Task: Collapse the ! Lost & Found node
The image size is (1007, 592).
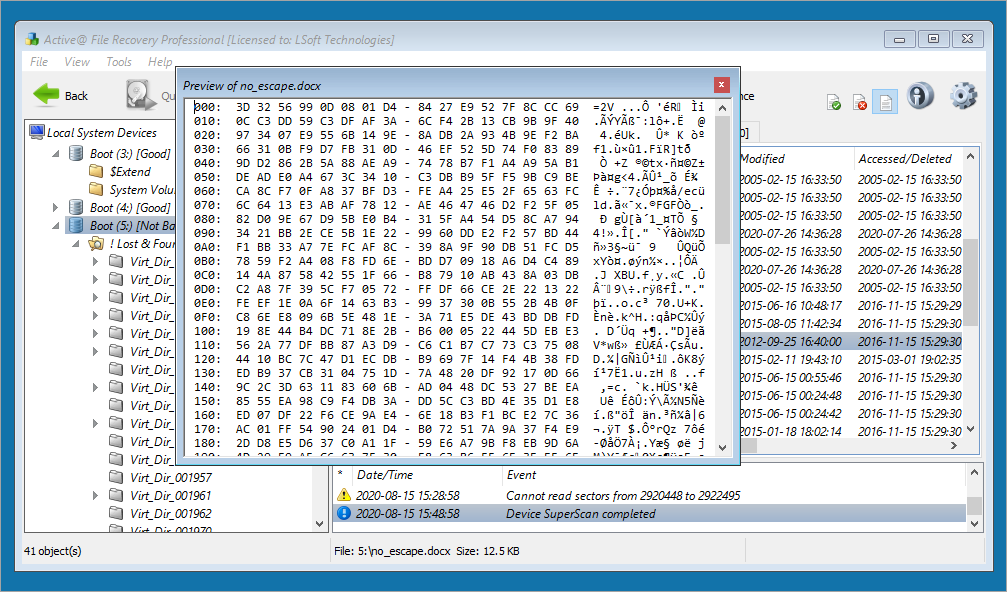Action: tap(76, 244)
